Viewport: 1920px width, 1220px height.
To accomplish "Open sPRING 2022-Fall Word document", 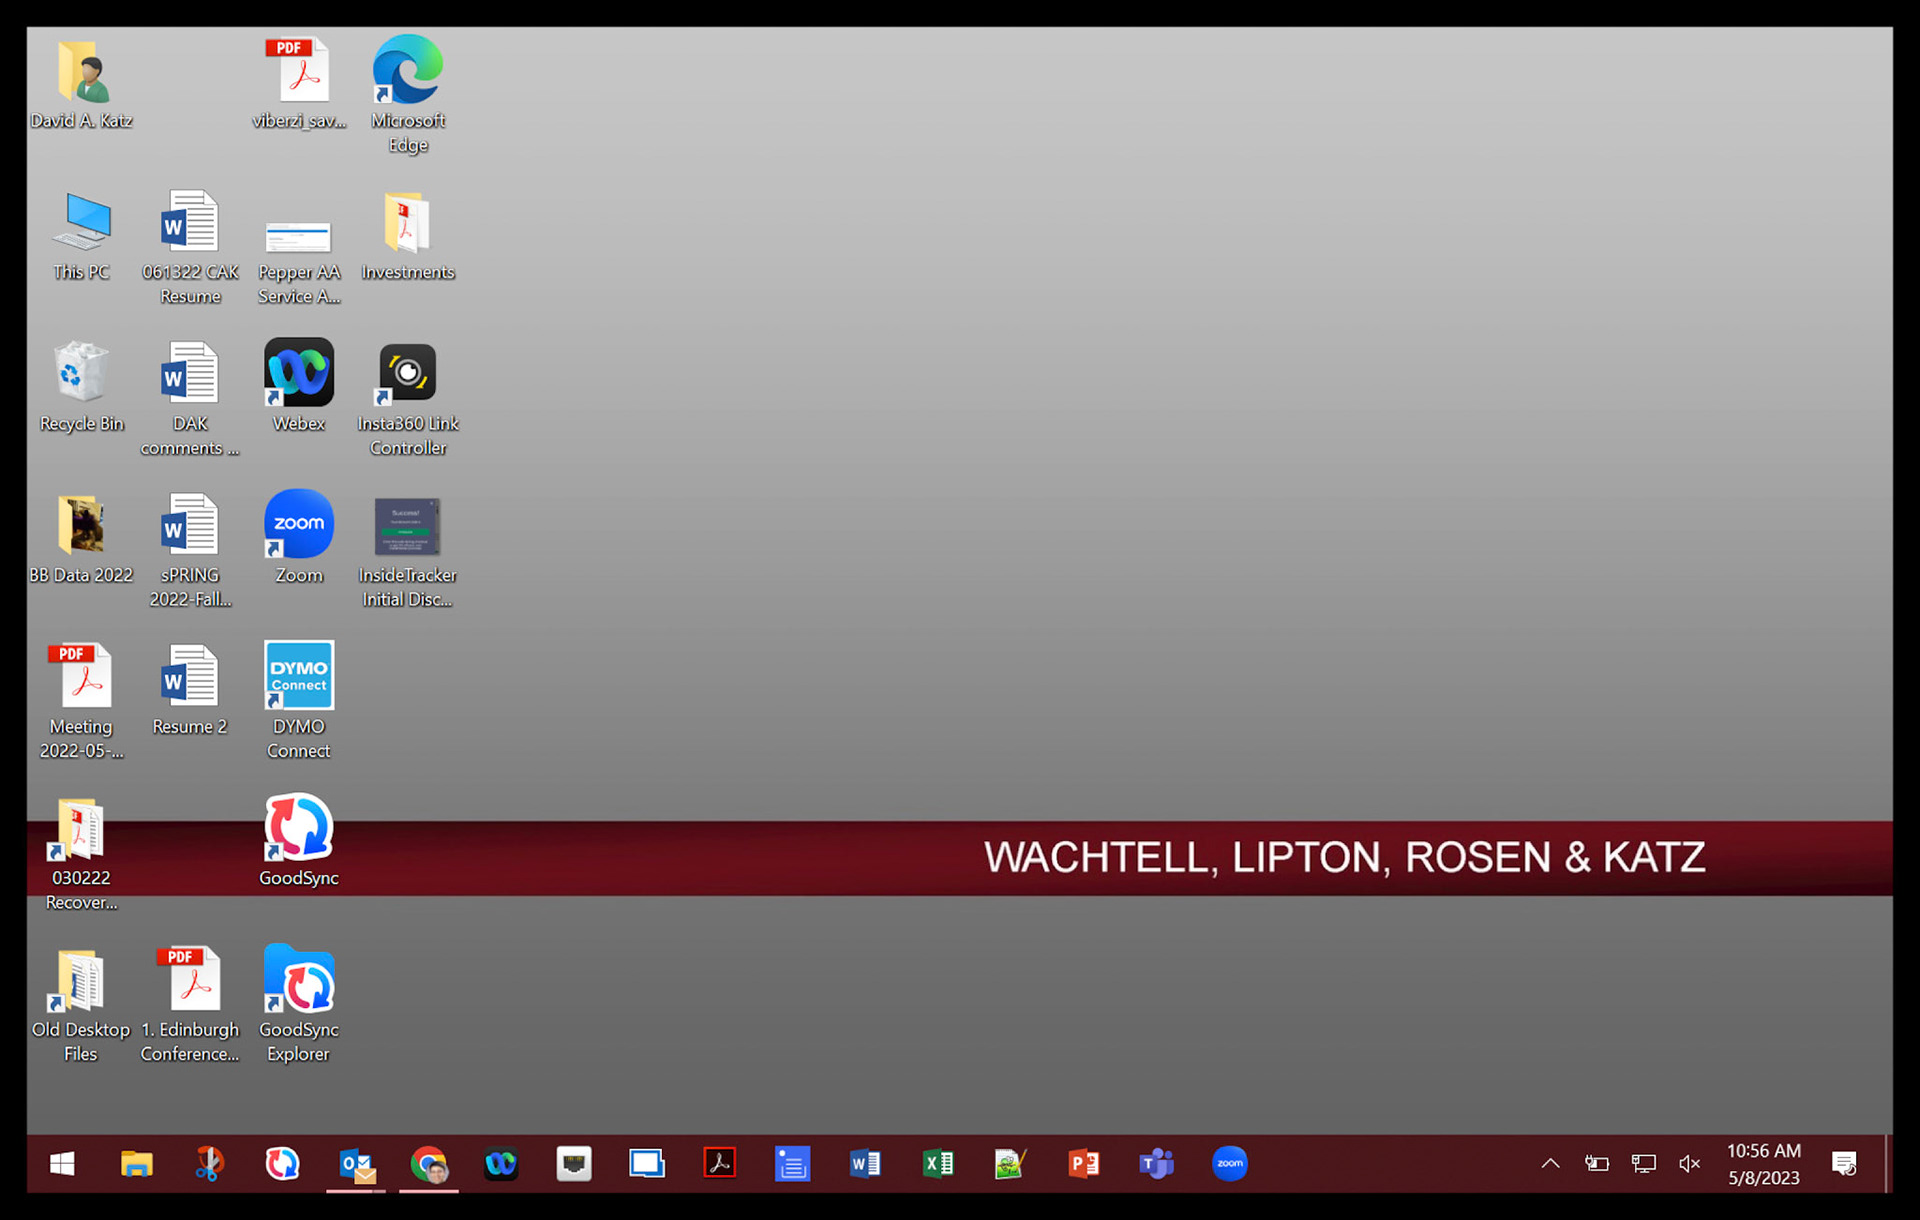I will tap(190, 552).
